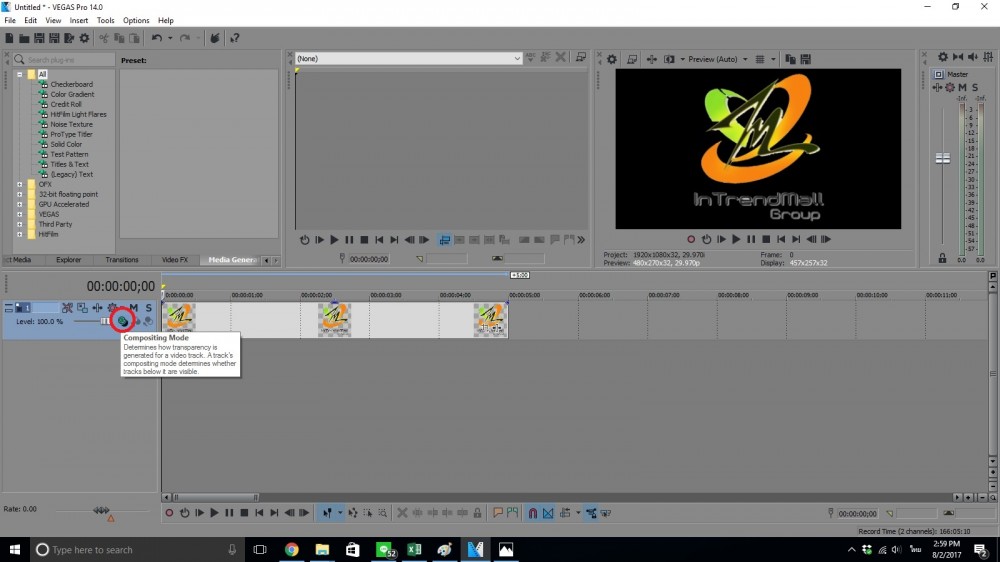
Task: Click the Insert Marker icon
Action: tap(498, 513)
